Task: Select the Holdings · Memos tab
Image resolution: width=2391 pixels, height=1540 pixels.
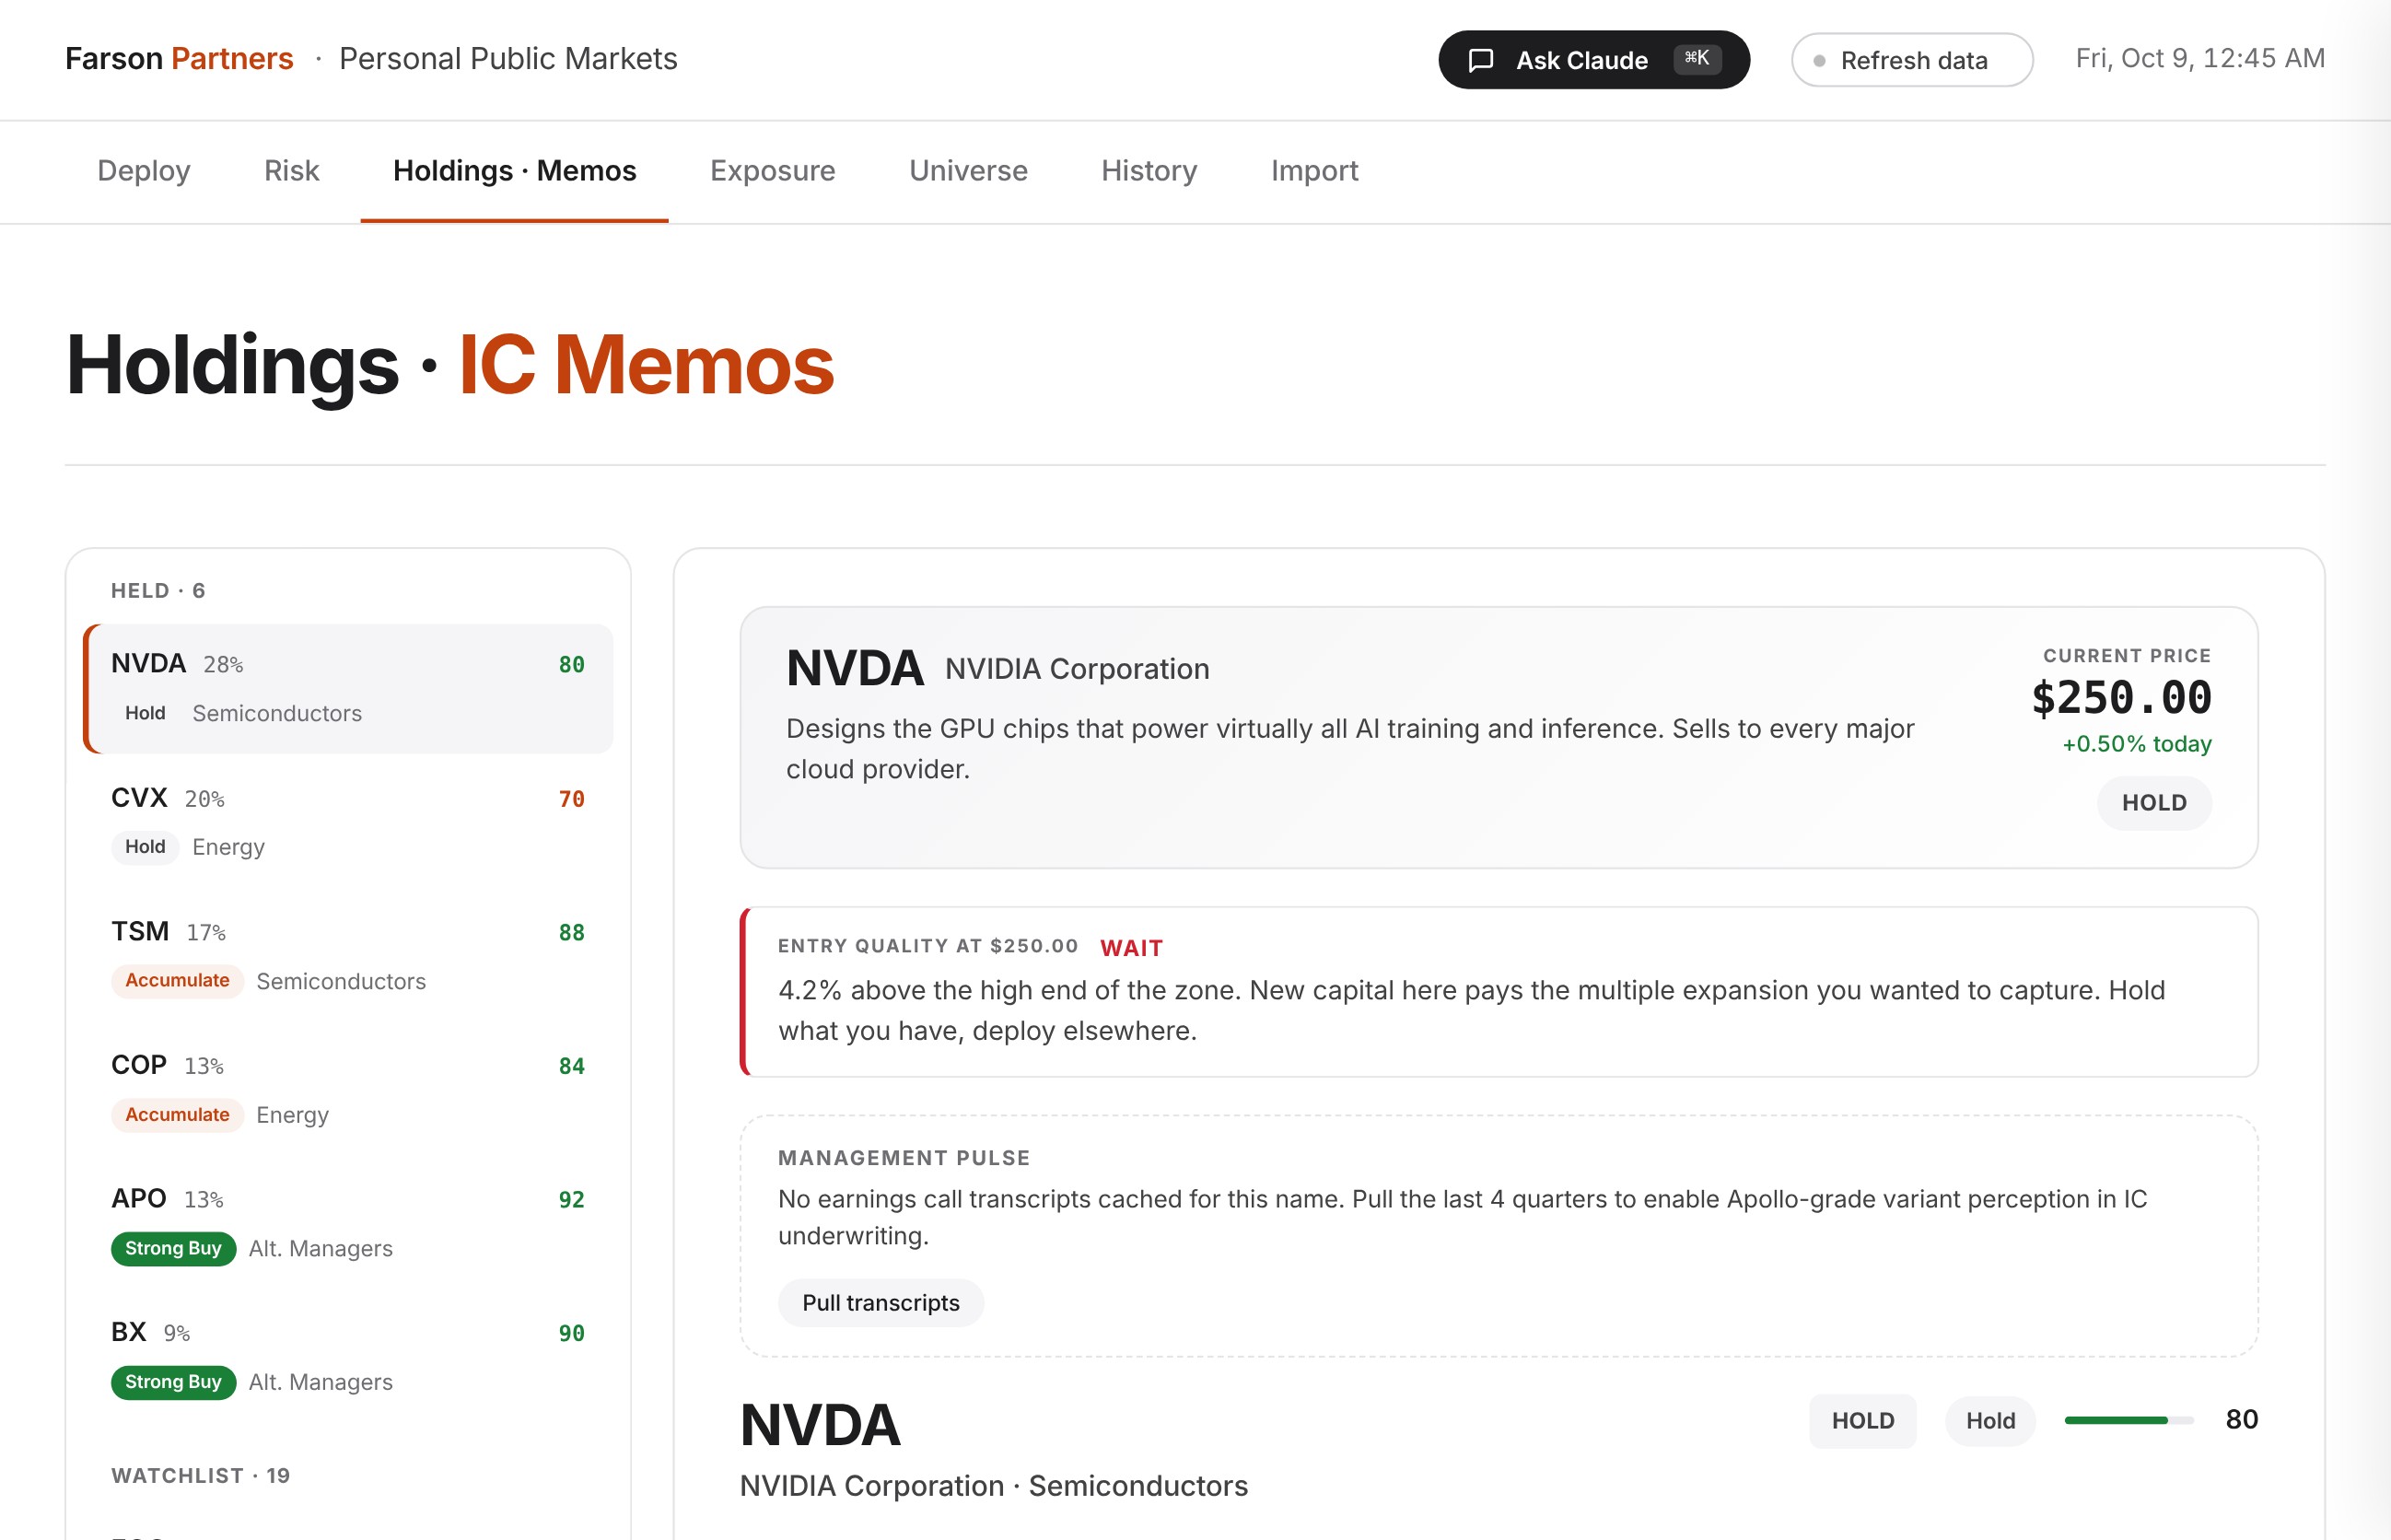Action: click(514, 171)
